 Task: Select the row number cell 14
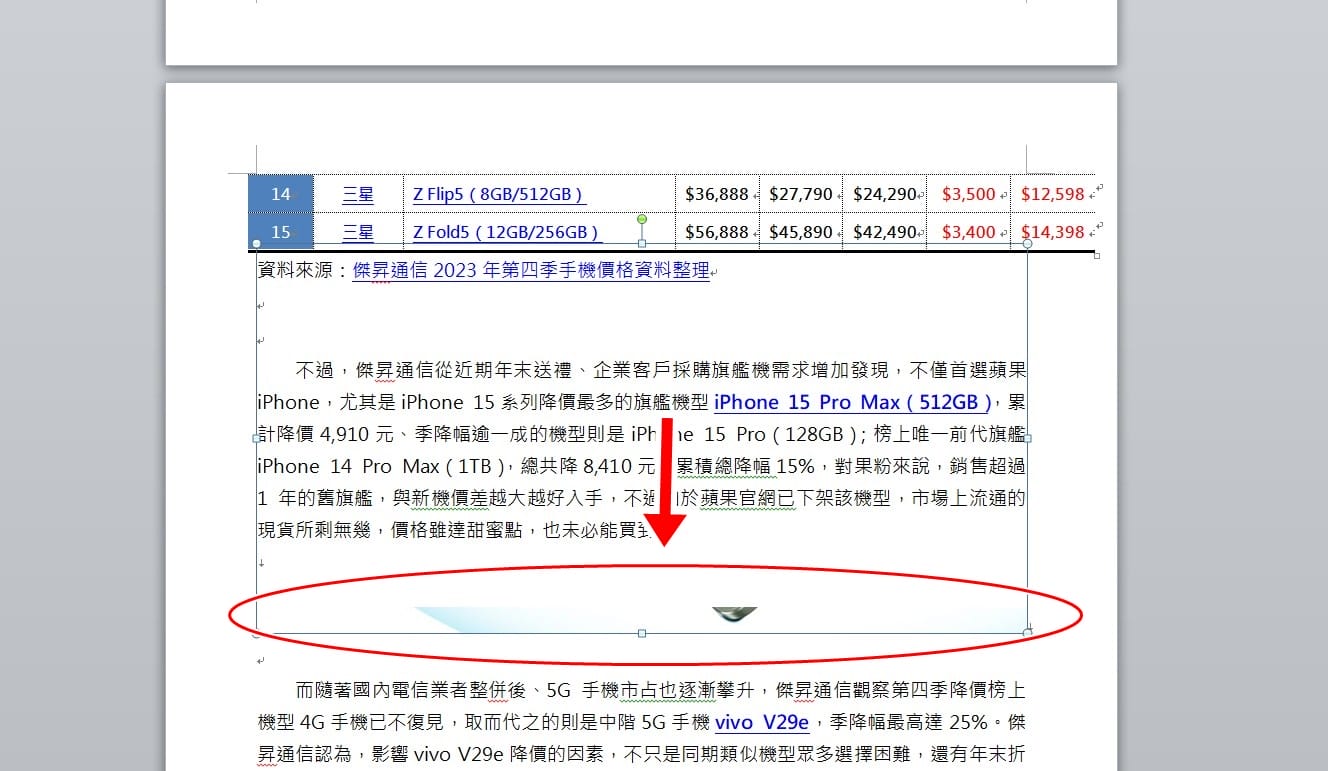click(281, 194)
